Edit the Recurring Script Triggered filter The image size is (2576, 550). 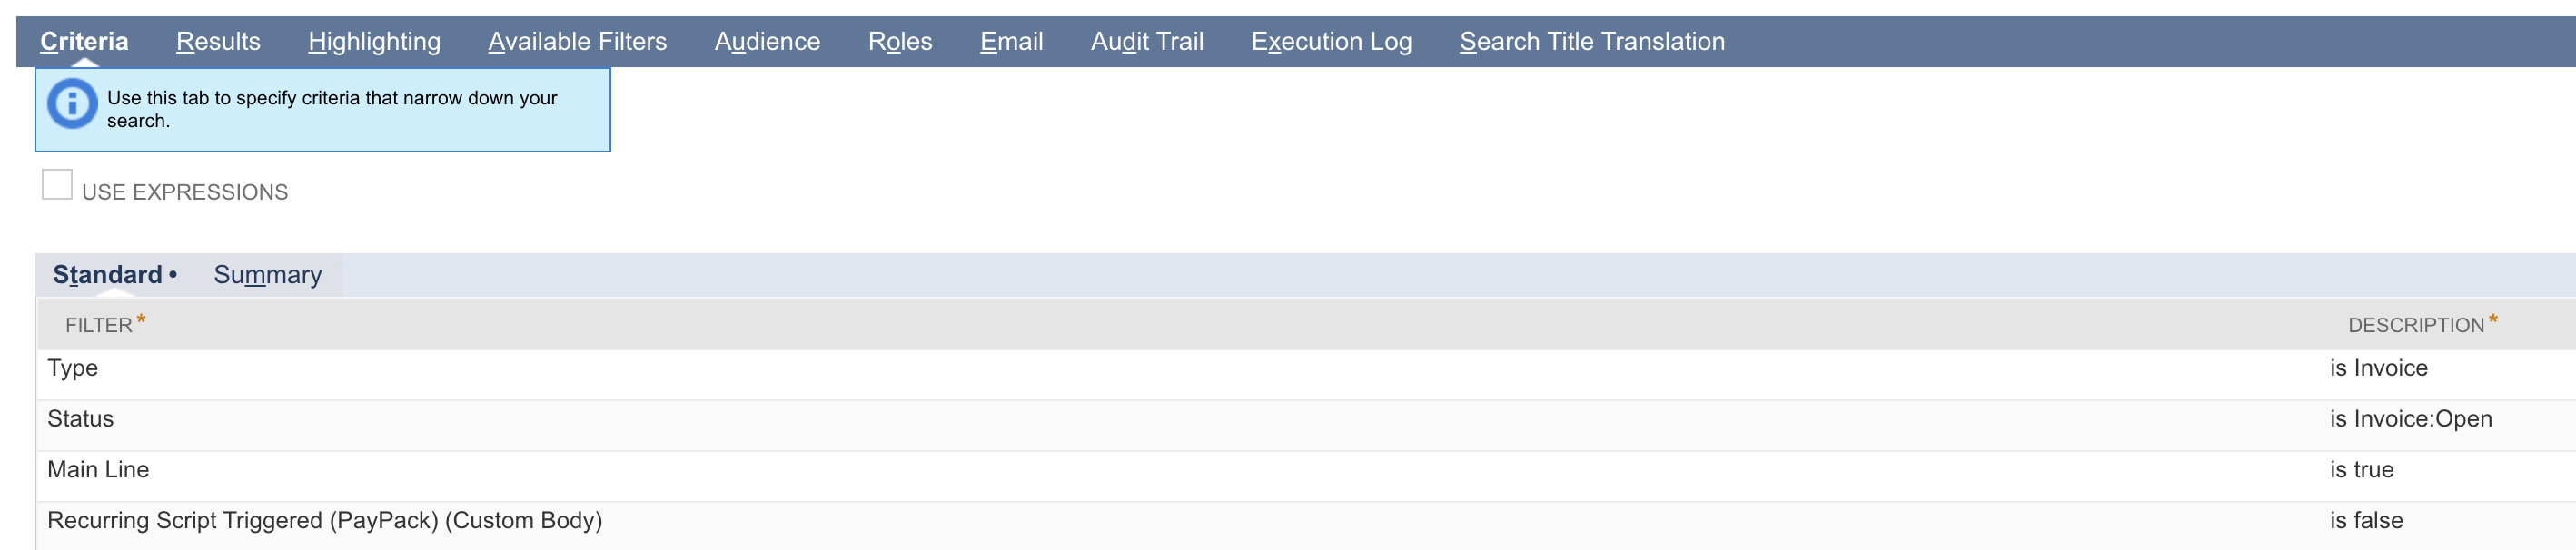pos(324,520)
